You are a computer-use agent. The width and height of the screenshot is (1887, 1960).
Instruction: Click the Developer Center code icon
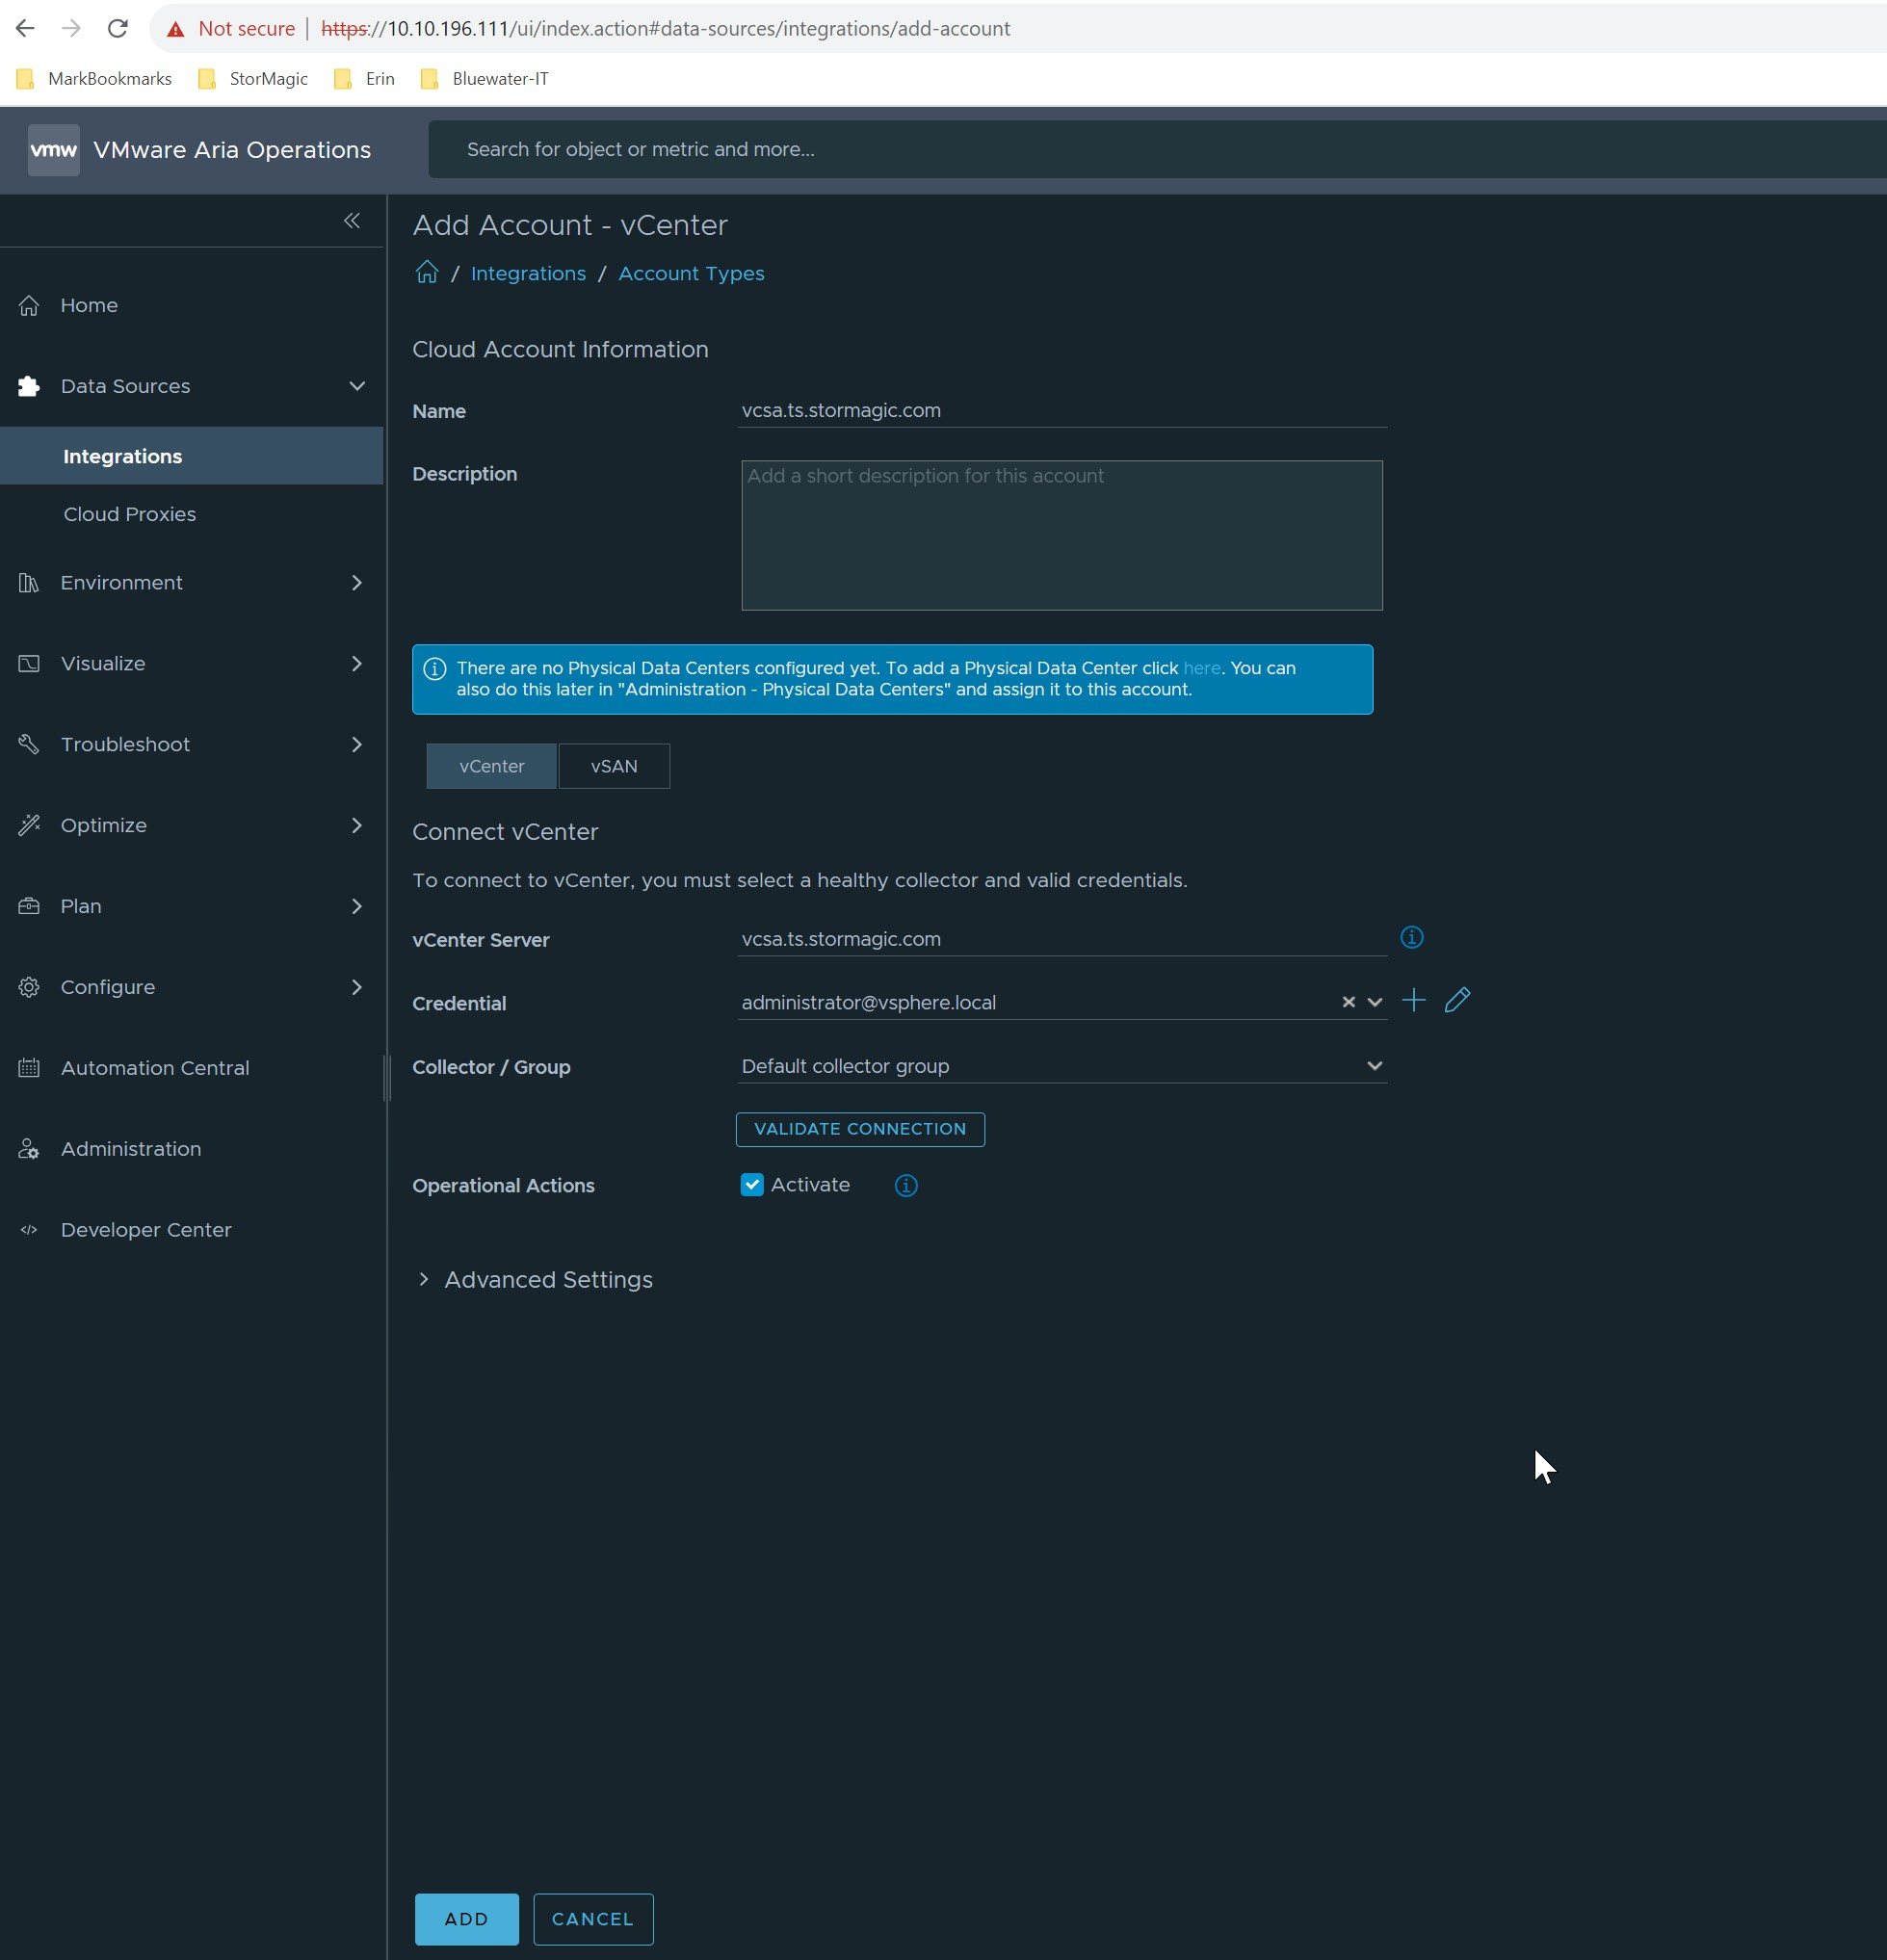pos(29,1230)
